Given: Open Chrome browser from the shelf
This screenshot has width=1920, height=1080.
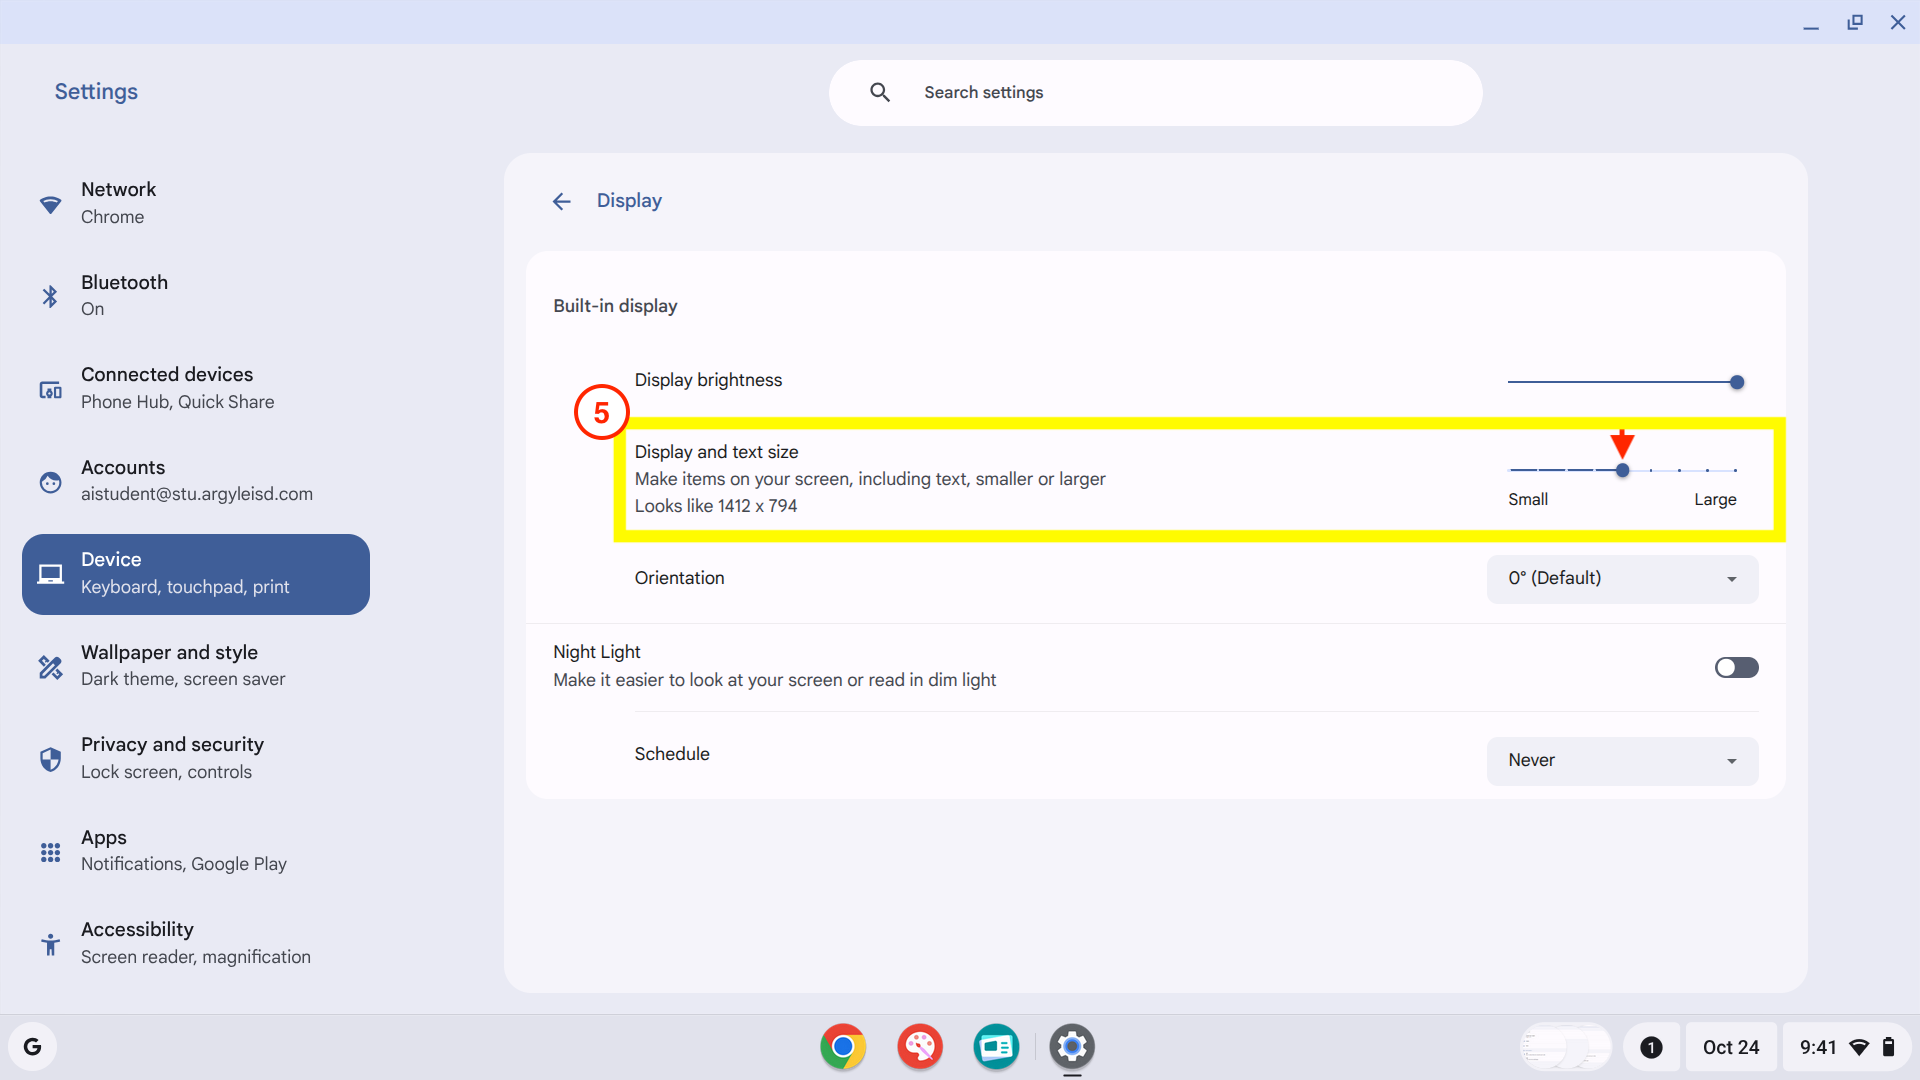Looking at the screenshot, I should click(x=843, y=1047).
